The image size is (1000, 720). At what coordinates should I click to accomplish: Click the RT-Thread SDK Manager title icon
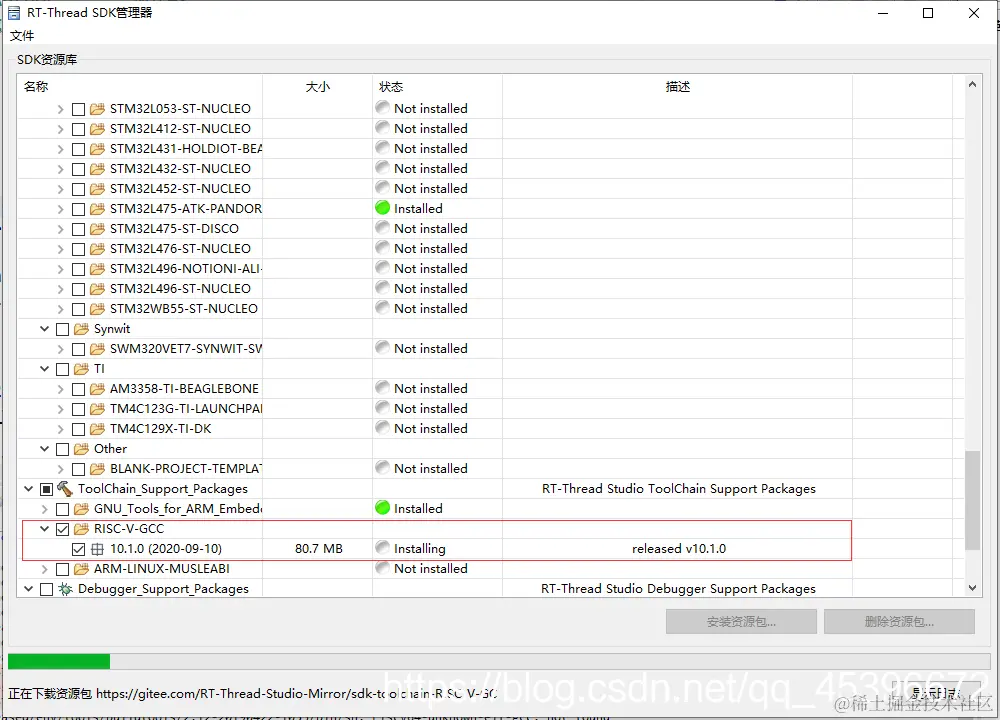pyautogui.click(x=13, y=13)
